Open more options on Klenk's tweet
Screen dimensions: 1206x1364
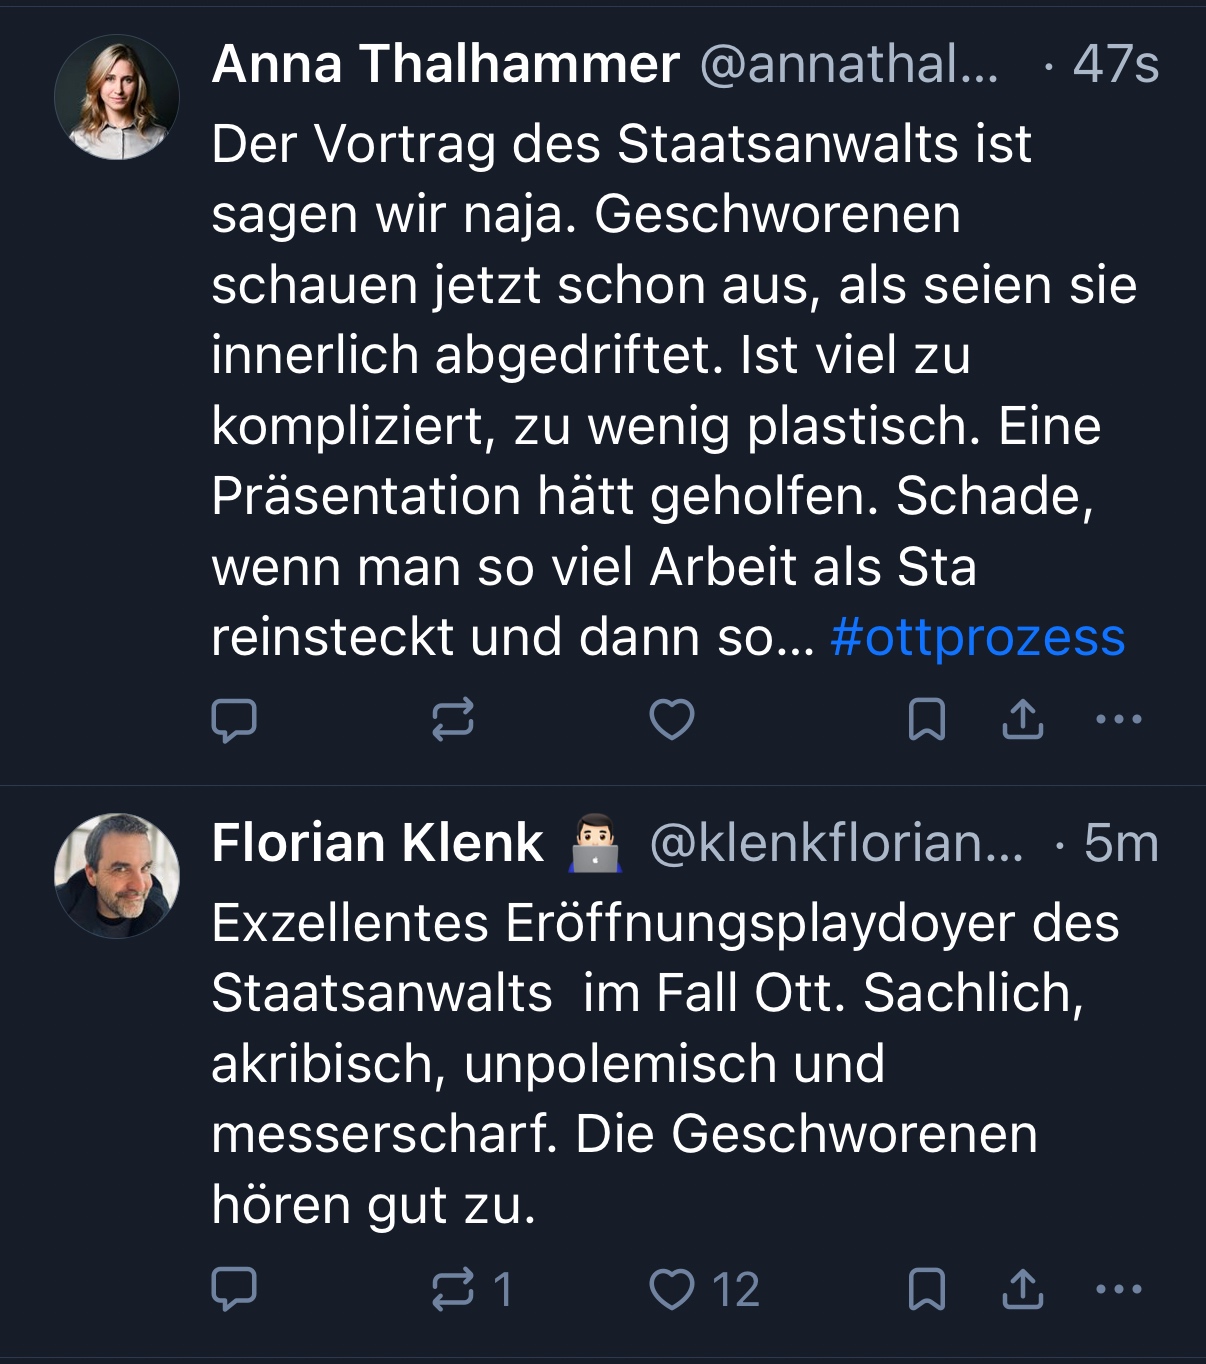(1119, 1289)
